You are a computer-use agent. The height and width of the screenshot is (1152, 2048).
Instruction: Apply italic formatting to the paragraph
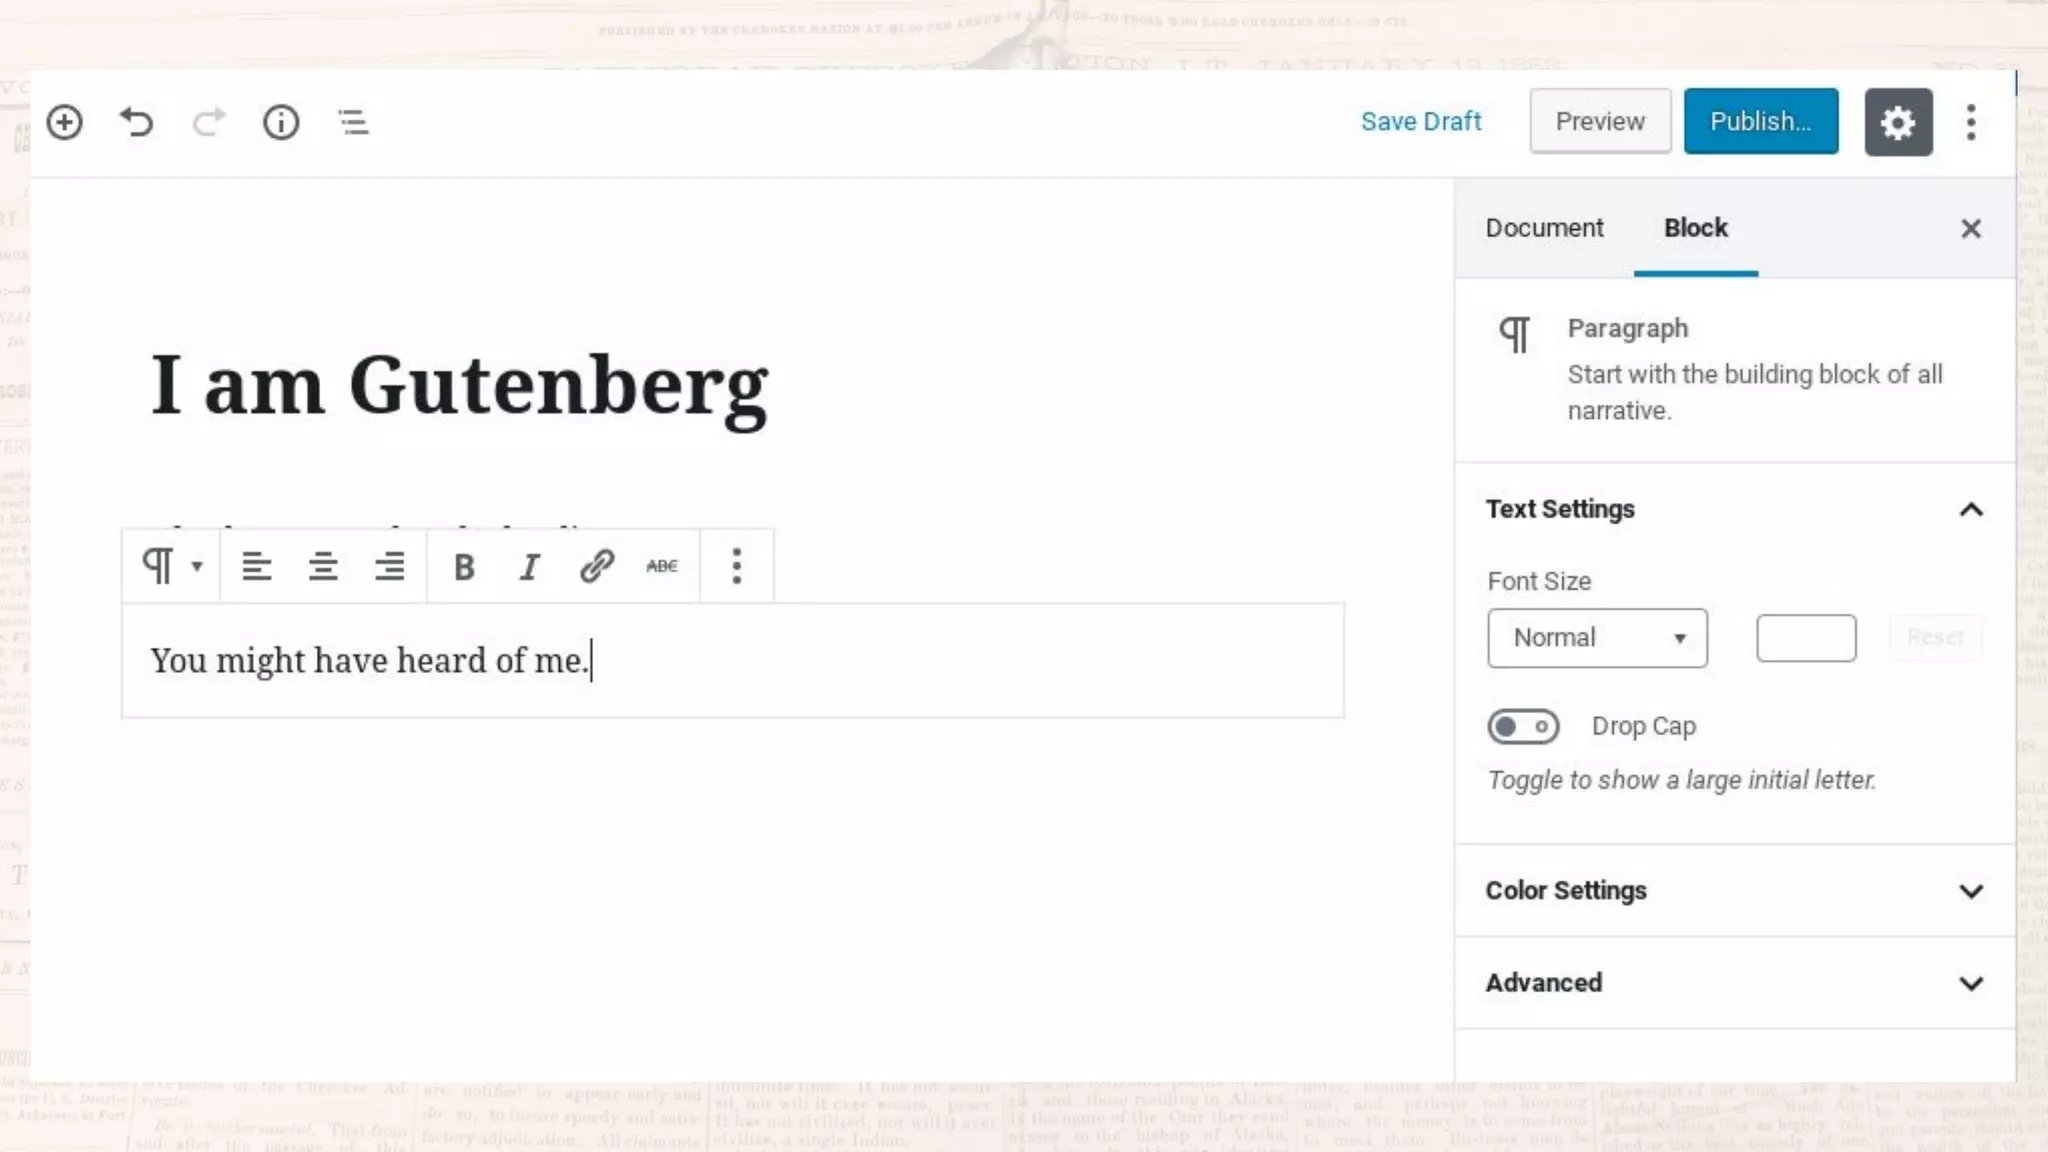point(530,567)
